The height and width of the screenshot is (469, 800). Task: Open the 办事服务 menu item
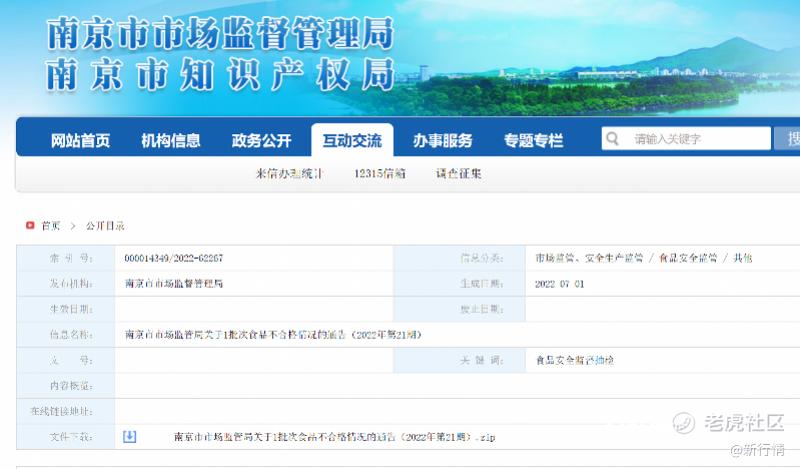coord(442,140)
